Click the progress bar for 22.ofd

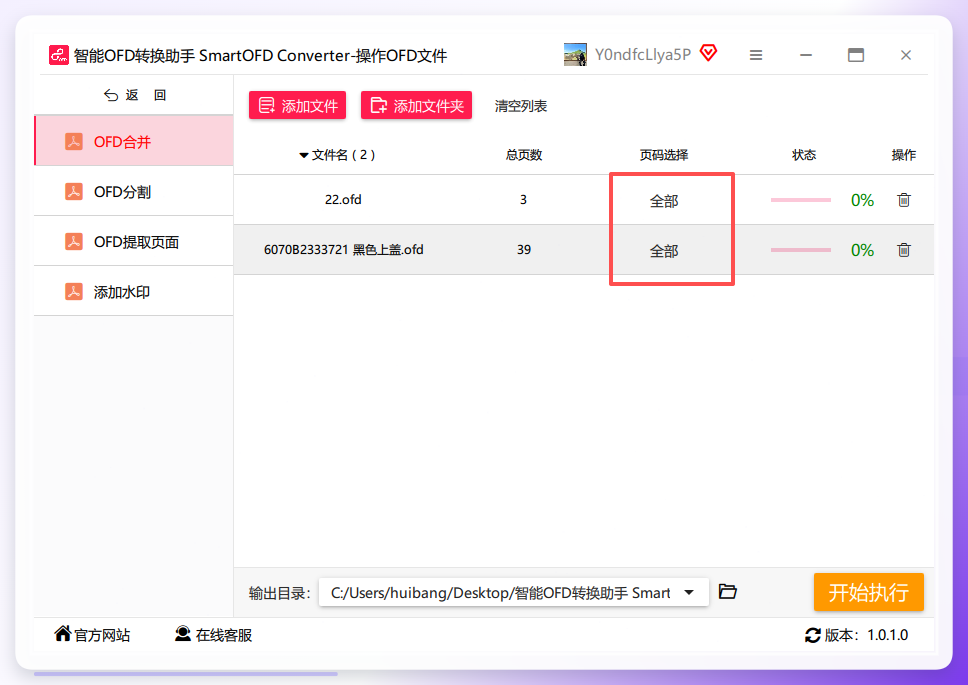click(801, 200)
